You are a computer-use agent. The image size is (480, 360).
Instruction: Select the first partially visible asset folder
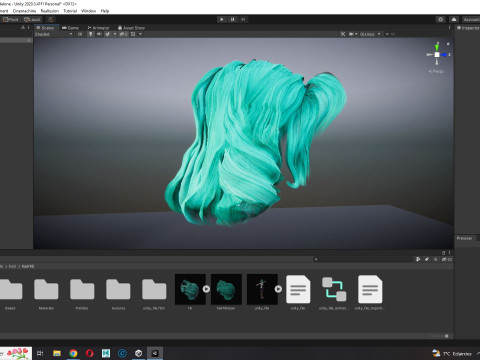pos(10,293)
